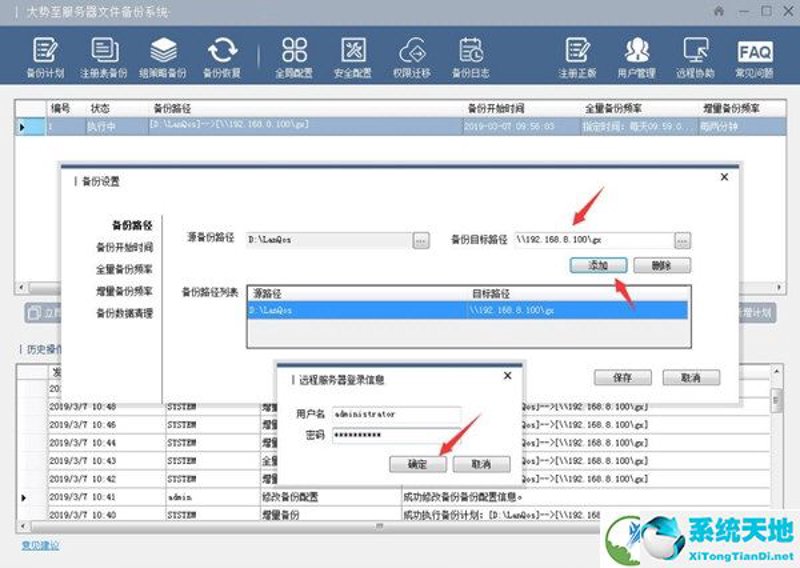The width and height of the screenshot is (800, 568).
Task: Click the 目标路径 column header
Action: click(578, 293)
